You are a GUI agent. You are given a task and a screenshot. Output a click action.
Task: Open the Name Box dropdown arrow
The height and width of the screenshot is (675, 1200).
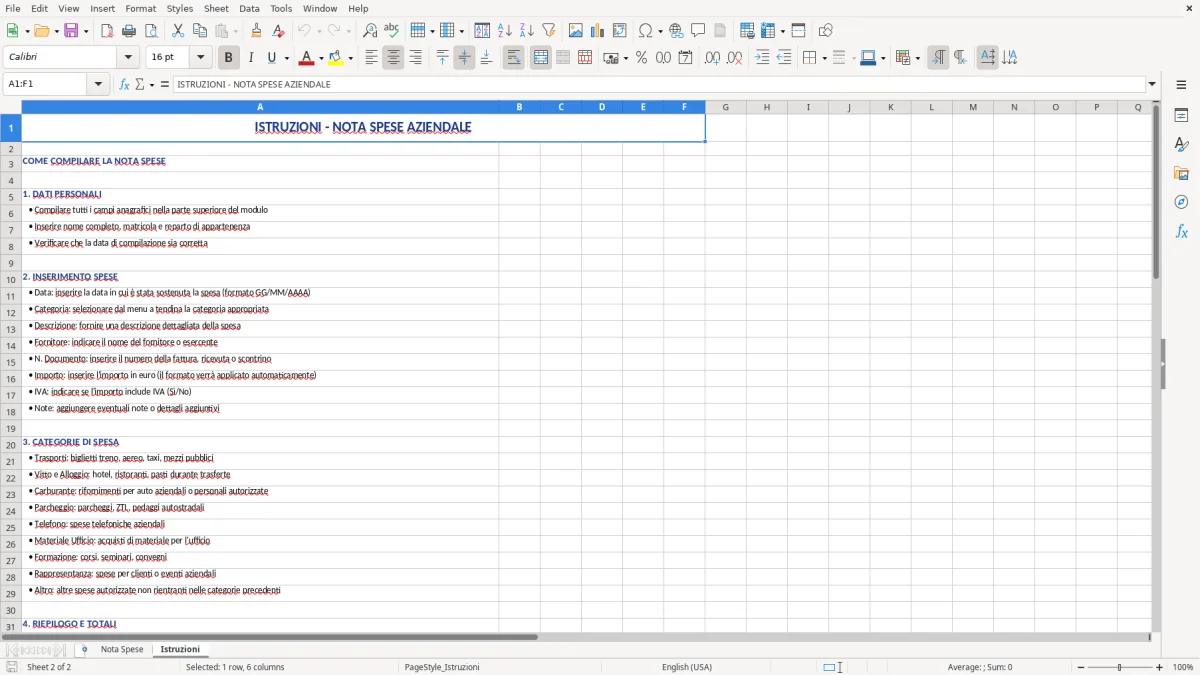(97, 84)
